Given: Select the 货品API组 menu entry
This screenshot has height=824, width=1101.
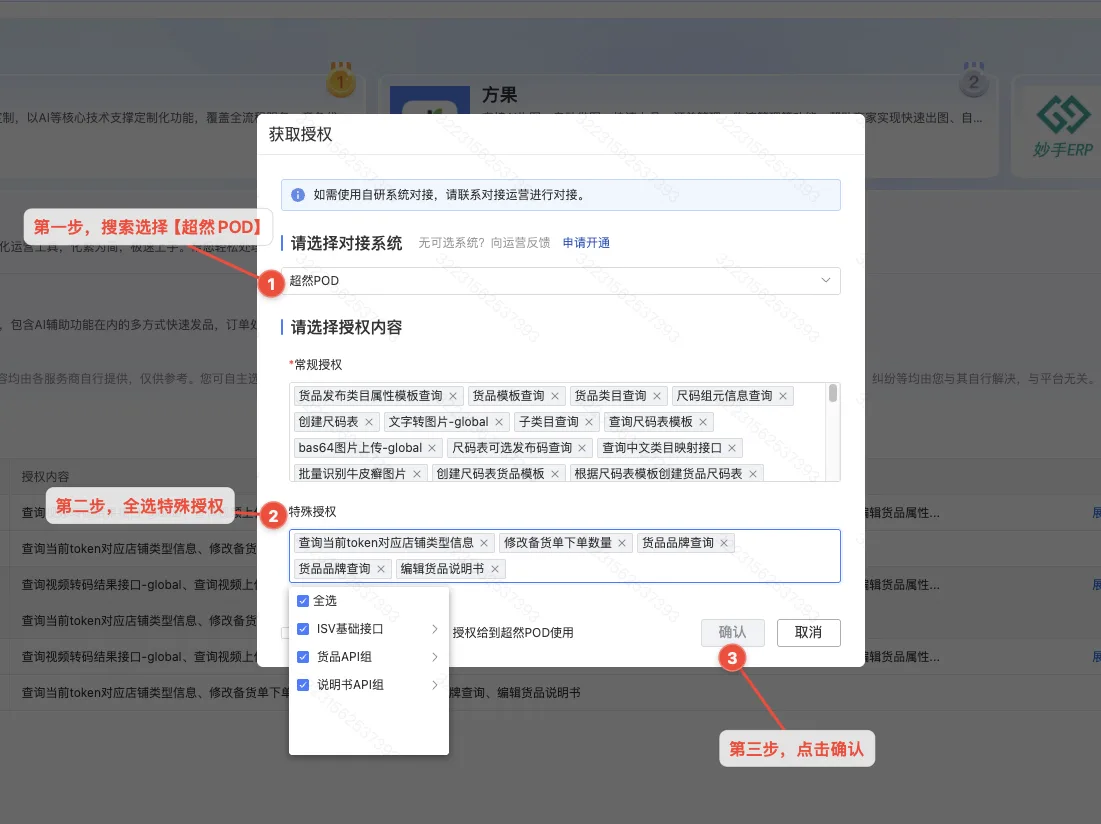Looking at the screenshot, I should (x=369, y=657).
